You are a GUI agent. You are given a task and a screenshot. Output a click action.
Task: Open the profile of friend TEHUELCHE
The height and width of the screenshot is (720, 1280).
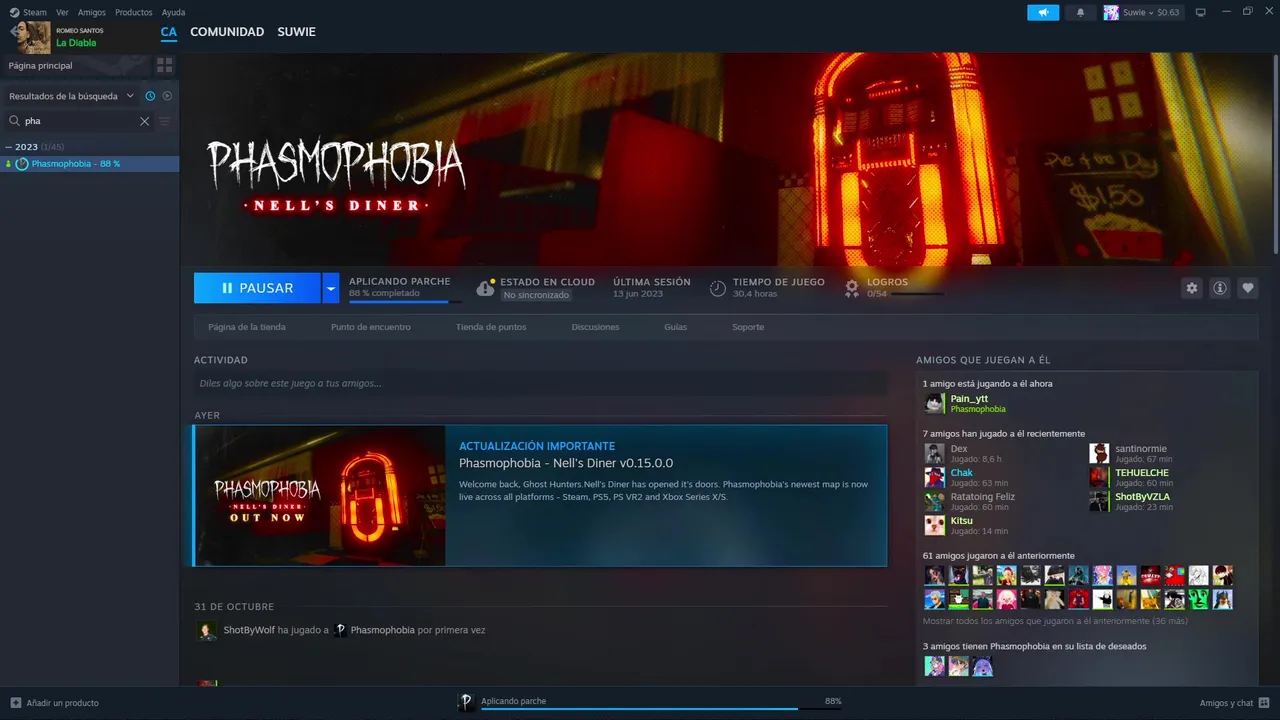pos(1142,473)
